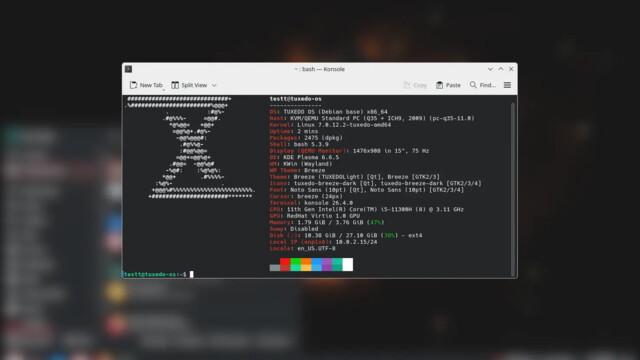Click the Konsole window title text

(320, 69)
